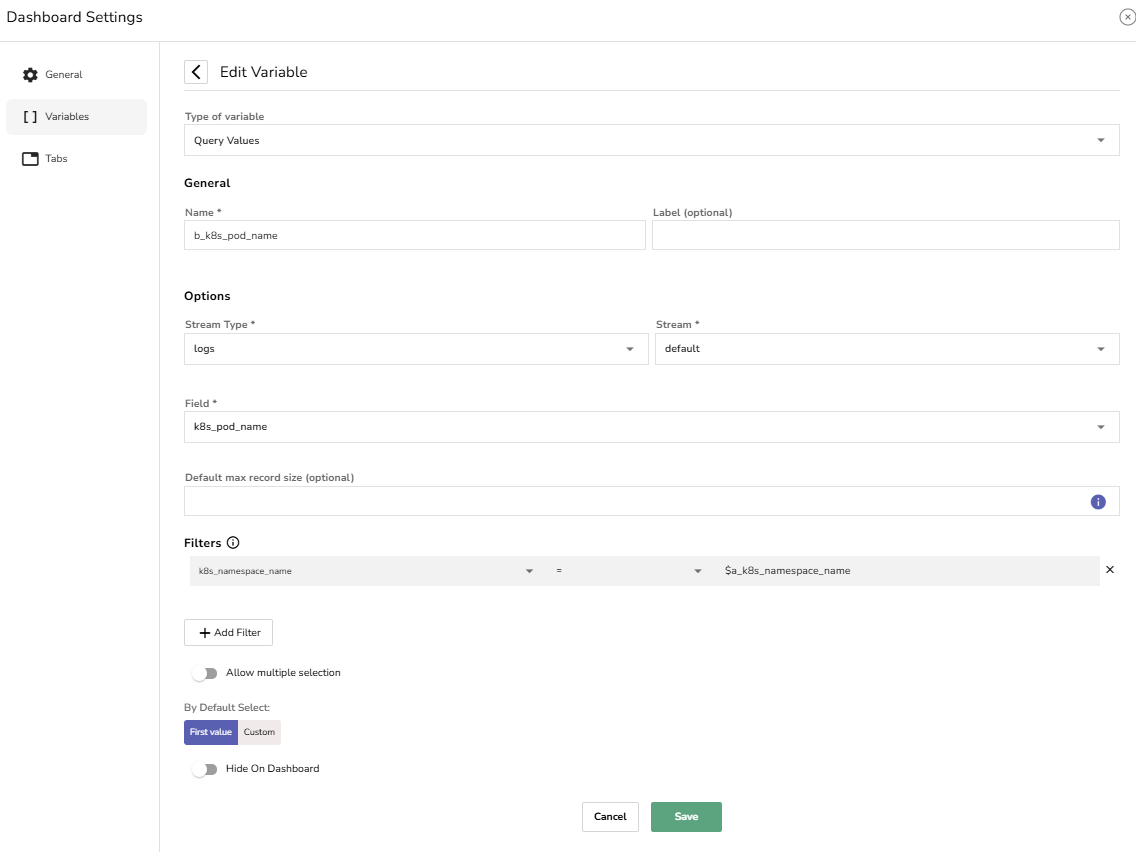The width and height of the screenshot is (1136, 852).
Task: Click the General gear icon in sidebar
Action: click(x=30, y=75)
